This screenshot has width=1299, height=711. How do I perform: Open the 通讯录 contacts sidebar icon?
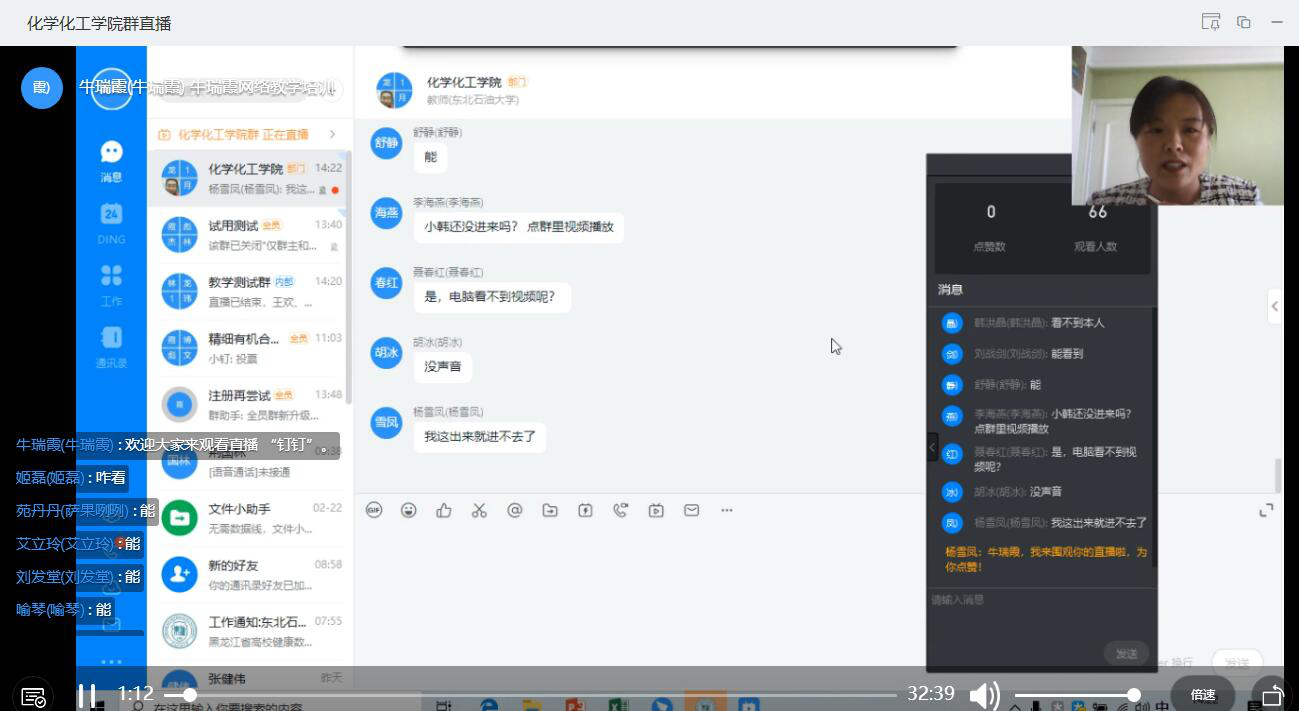(x=111, y=347)
